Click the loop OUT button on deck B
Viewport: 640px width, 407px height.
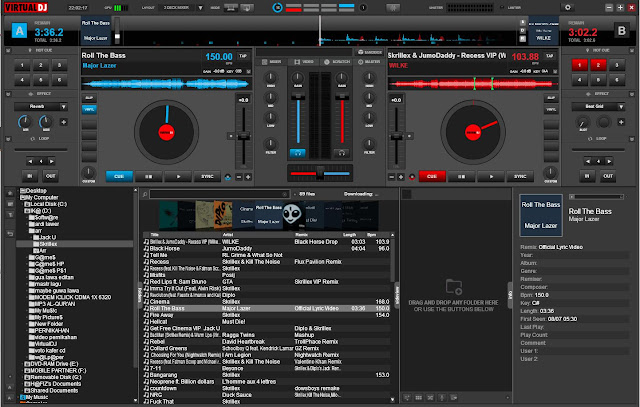coord(608,176)
